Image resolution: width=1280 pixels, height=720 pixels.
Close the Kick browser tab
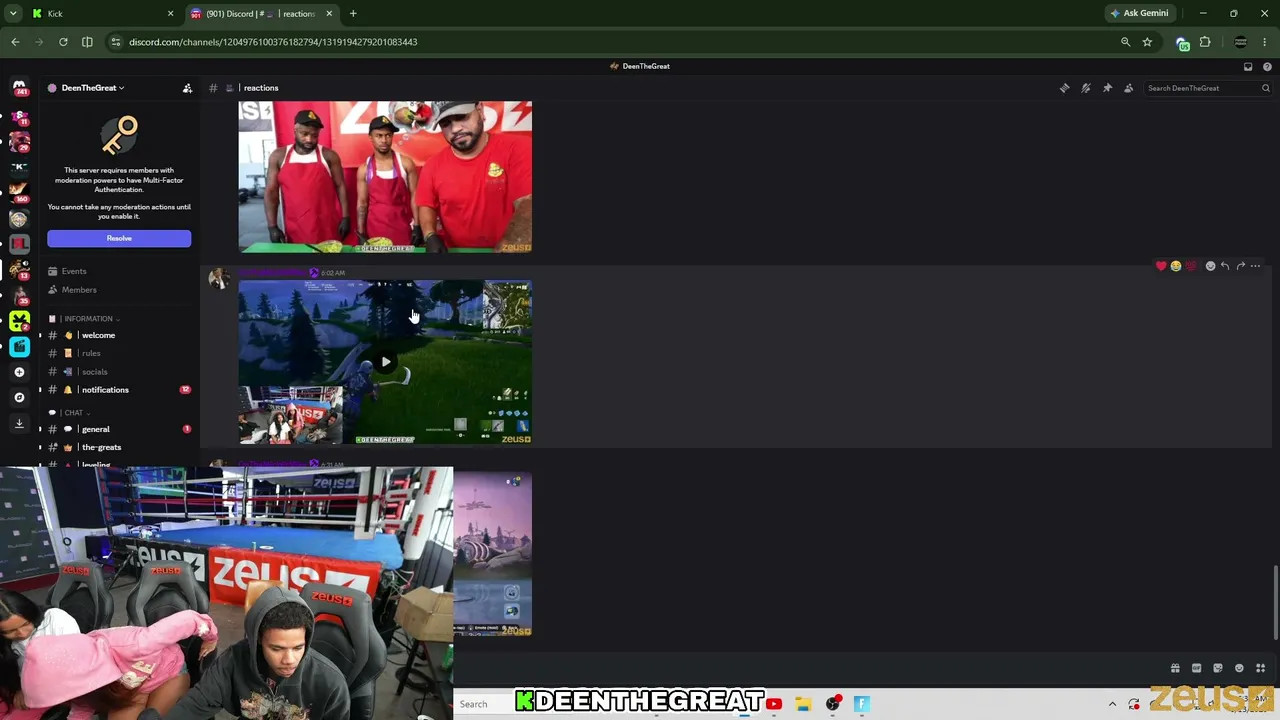pos(170,13)
